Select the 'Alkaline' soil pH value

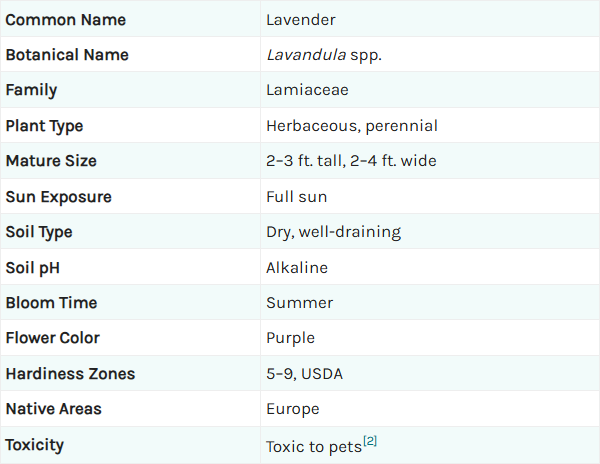(297, 267)
